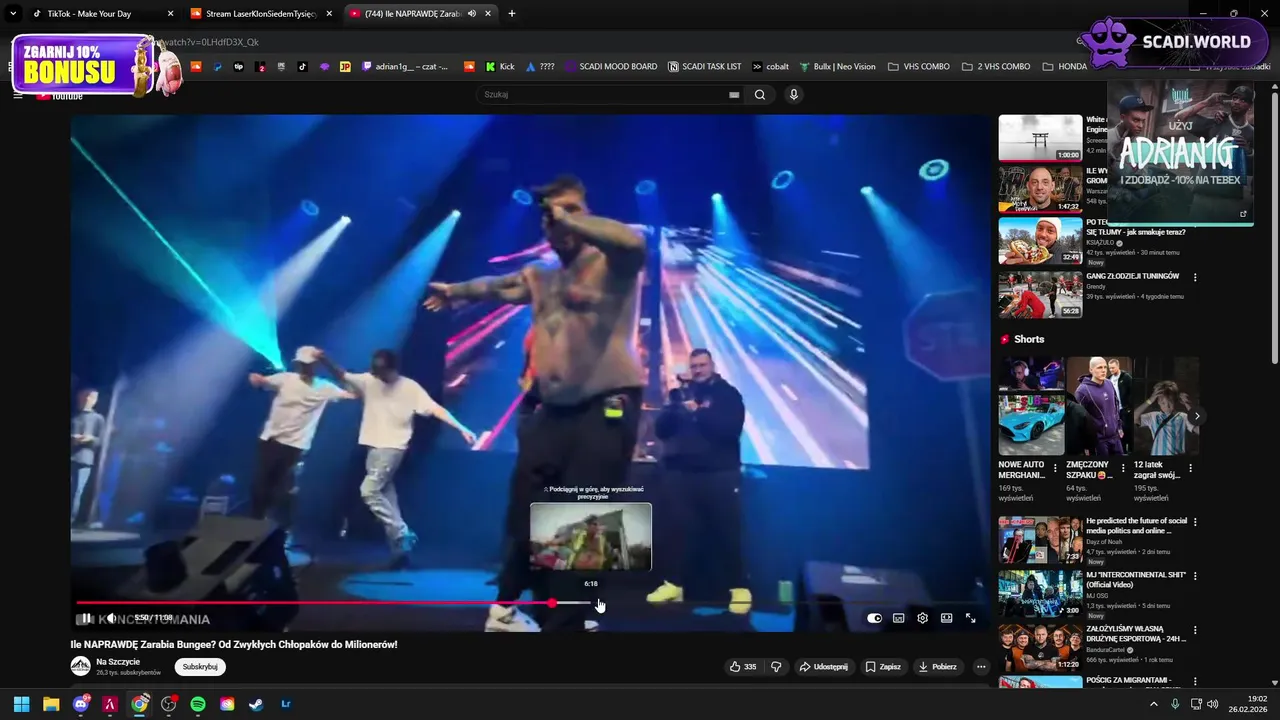Open the tab search dropdown arrow
This screenshot has width=1280, height=720.
click(12, 14)
